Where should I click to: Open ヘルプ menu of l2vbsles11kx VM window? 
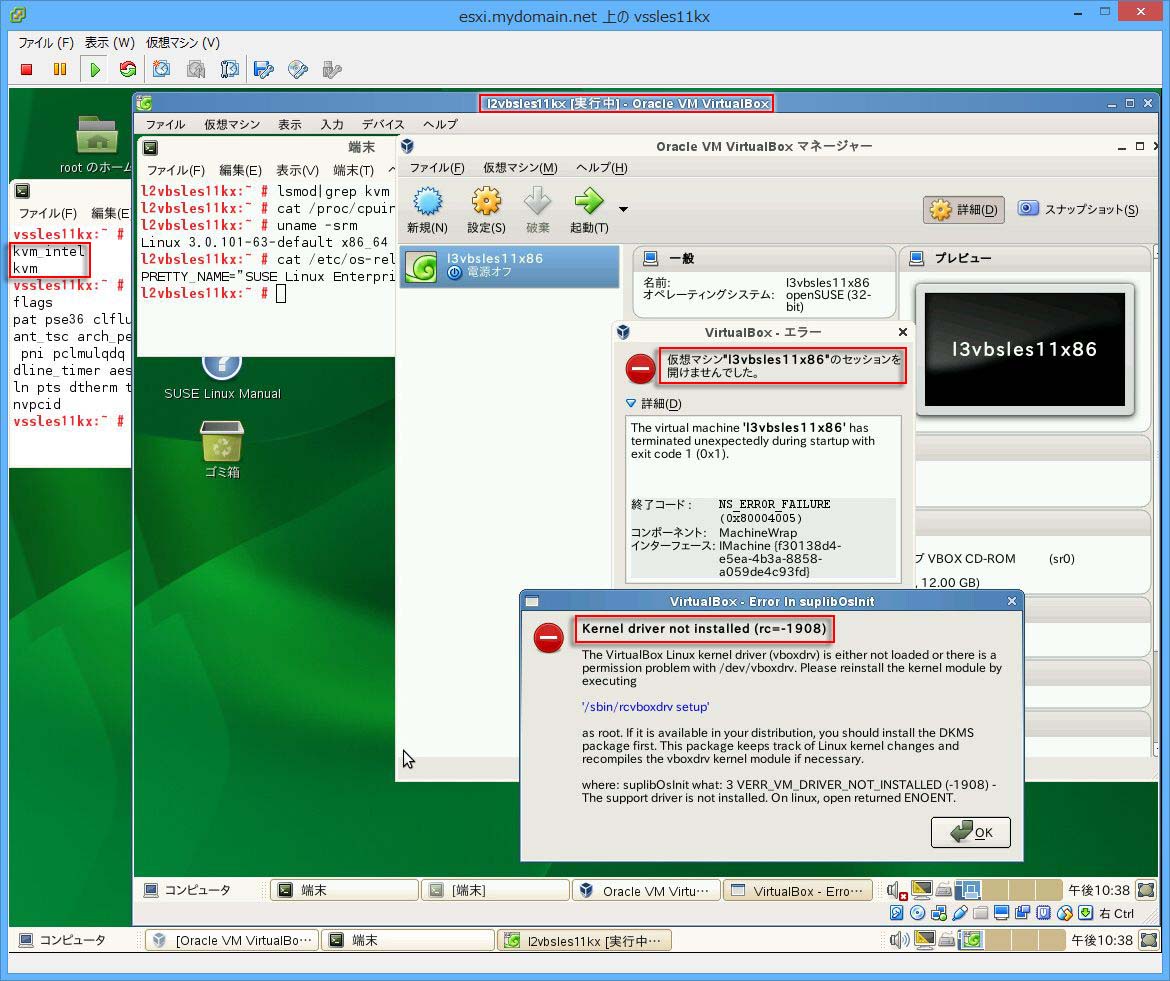(440, 125)
